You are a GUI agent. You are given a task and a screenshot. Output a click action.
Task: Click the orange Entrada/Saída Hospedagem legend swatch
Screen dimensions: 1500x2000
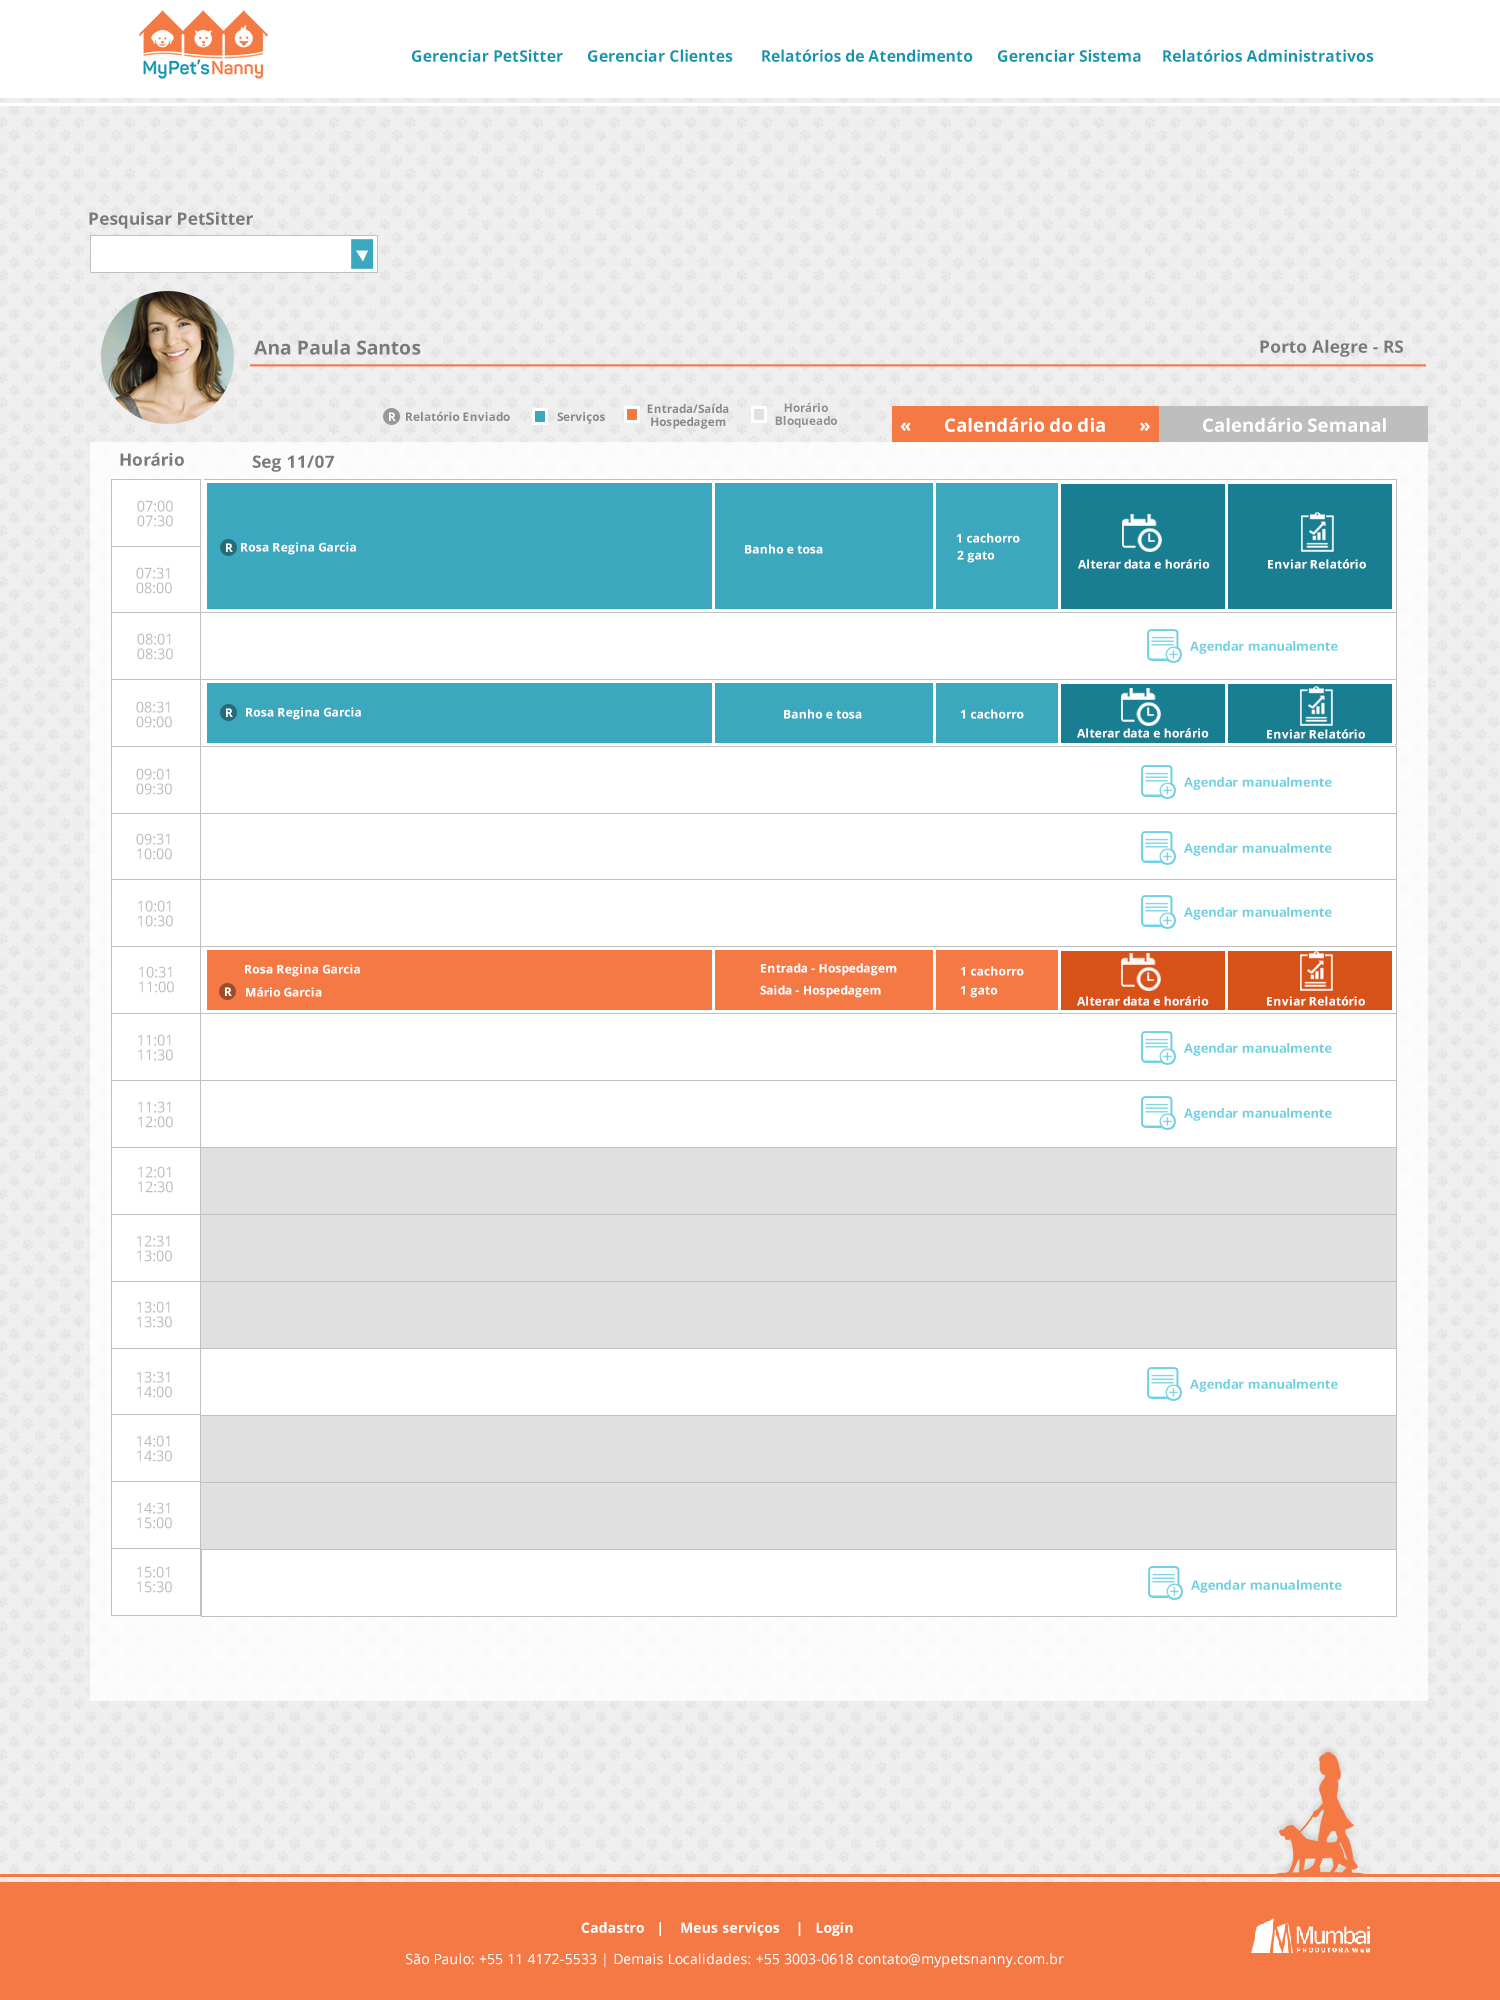pos(632,414)
